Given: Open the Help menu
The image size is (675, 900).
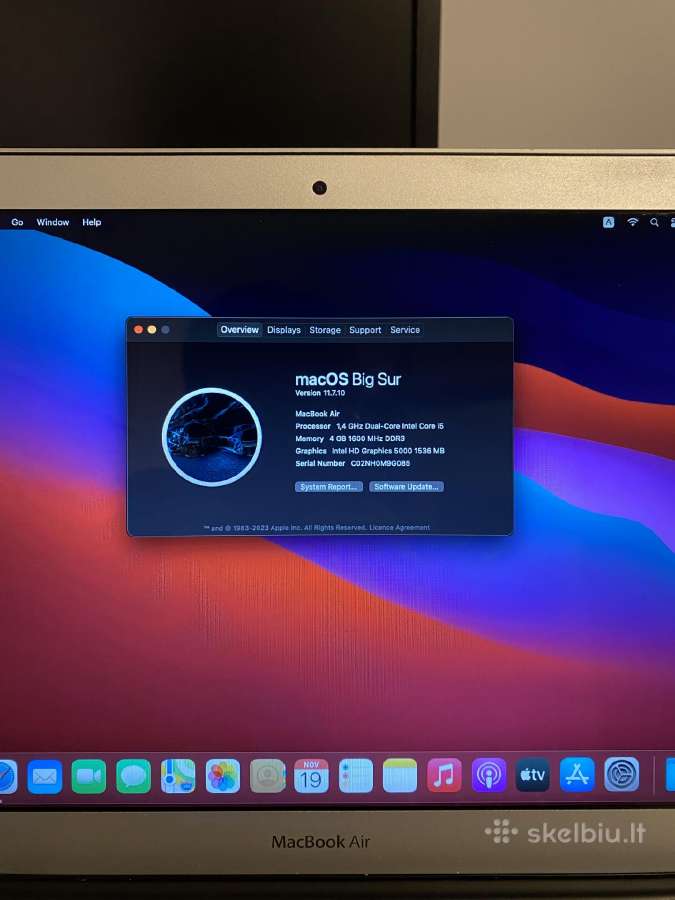Looking at the screenshot, I should click(x=91, y=222).
